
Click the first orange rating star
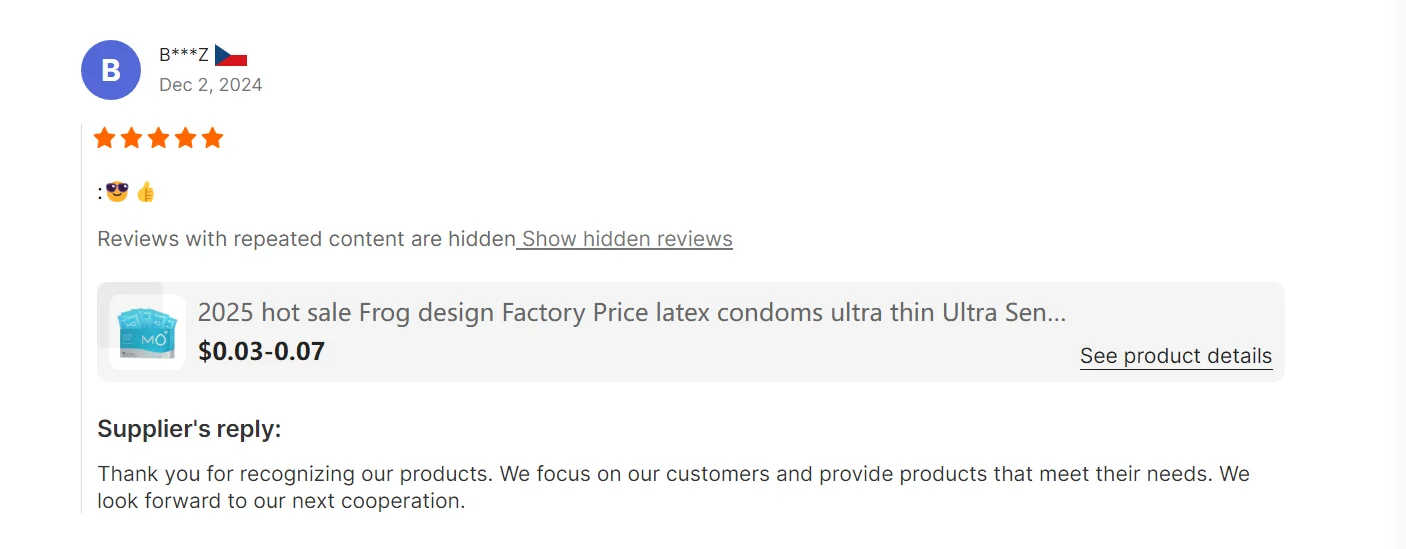pos(105,138)
